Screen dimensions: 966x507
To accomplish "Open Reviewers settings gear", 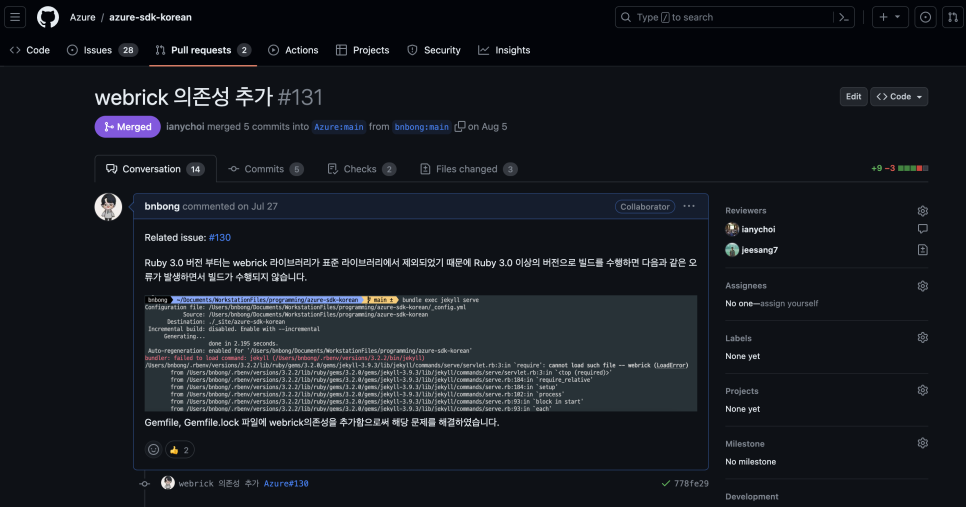I will point(922,211).
